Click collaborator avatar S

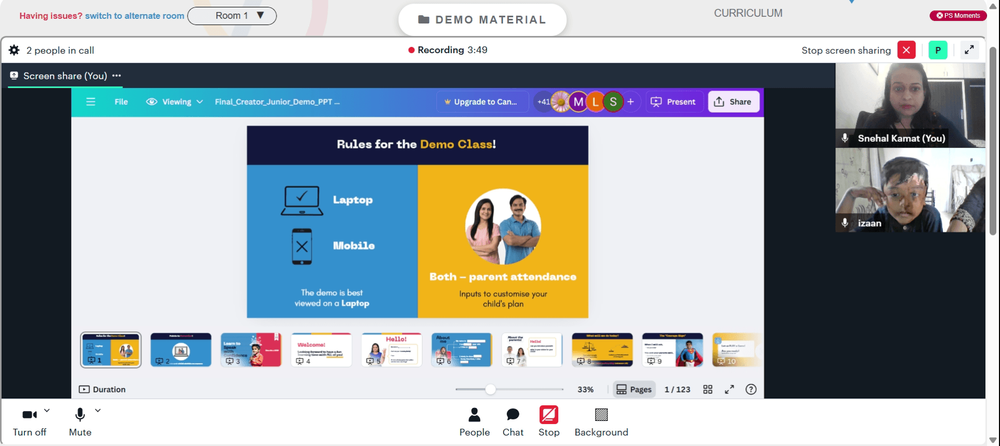613,101
